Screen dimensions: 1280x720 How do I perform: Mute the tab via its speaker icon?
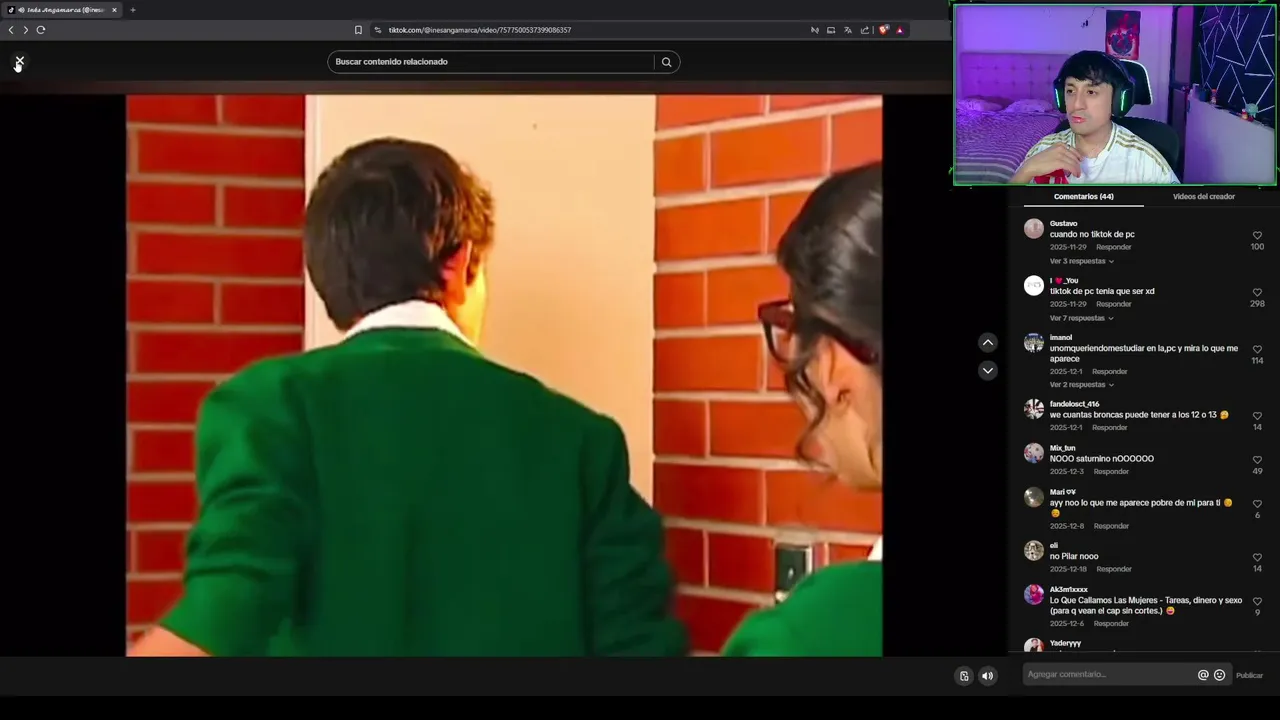click(x=21, y=10)
